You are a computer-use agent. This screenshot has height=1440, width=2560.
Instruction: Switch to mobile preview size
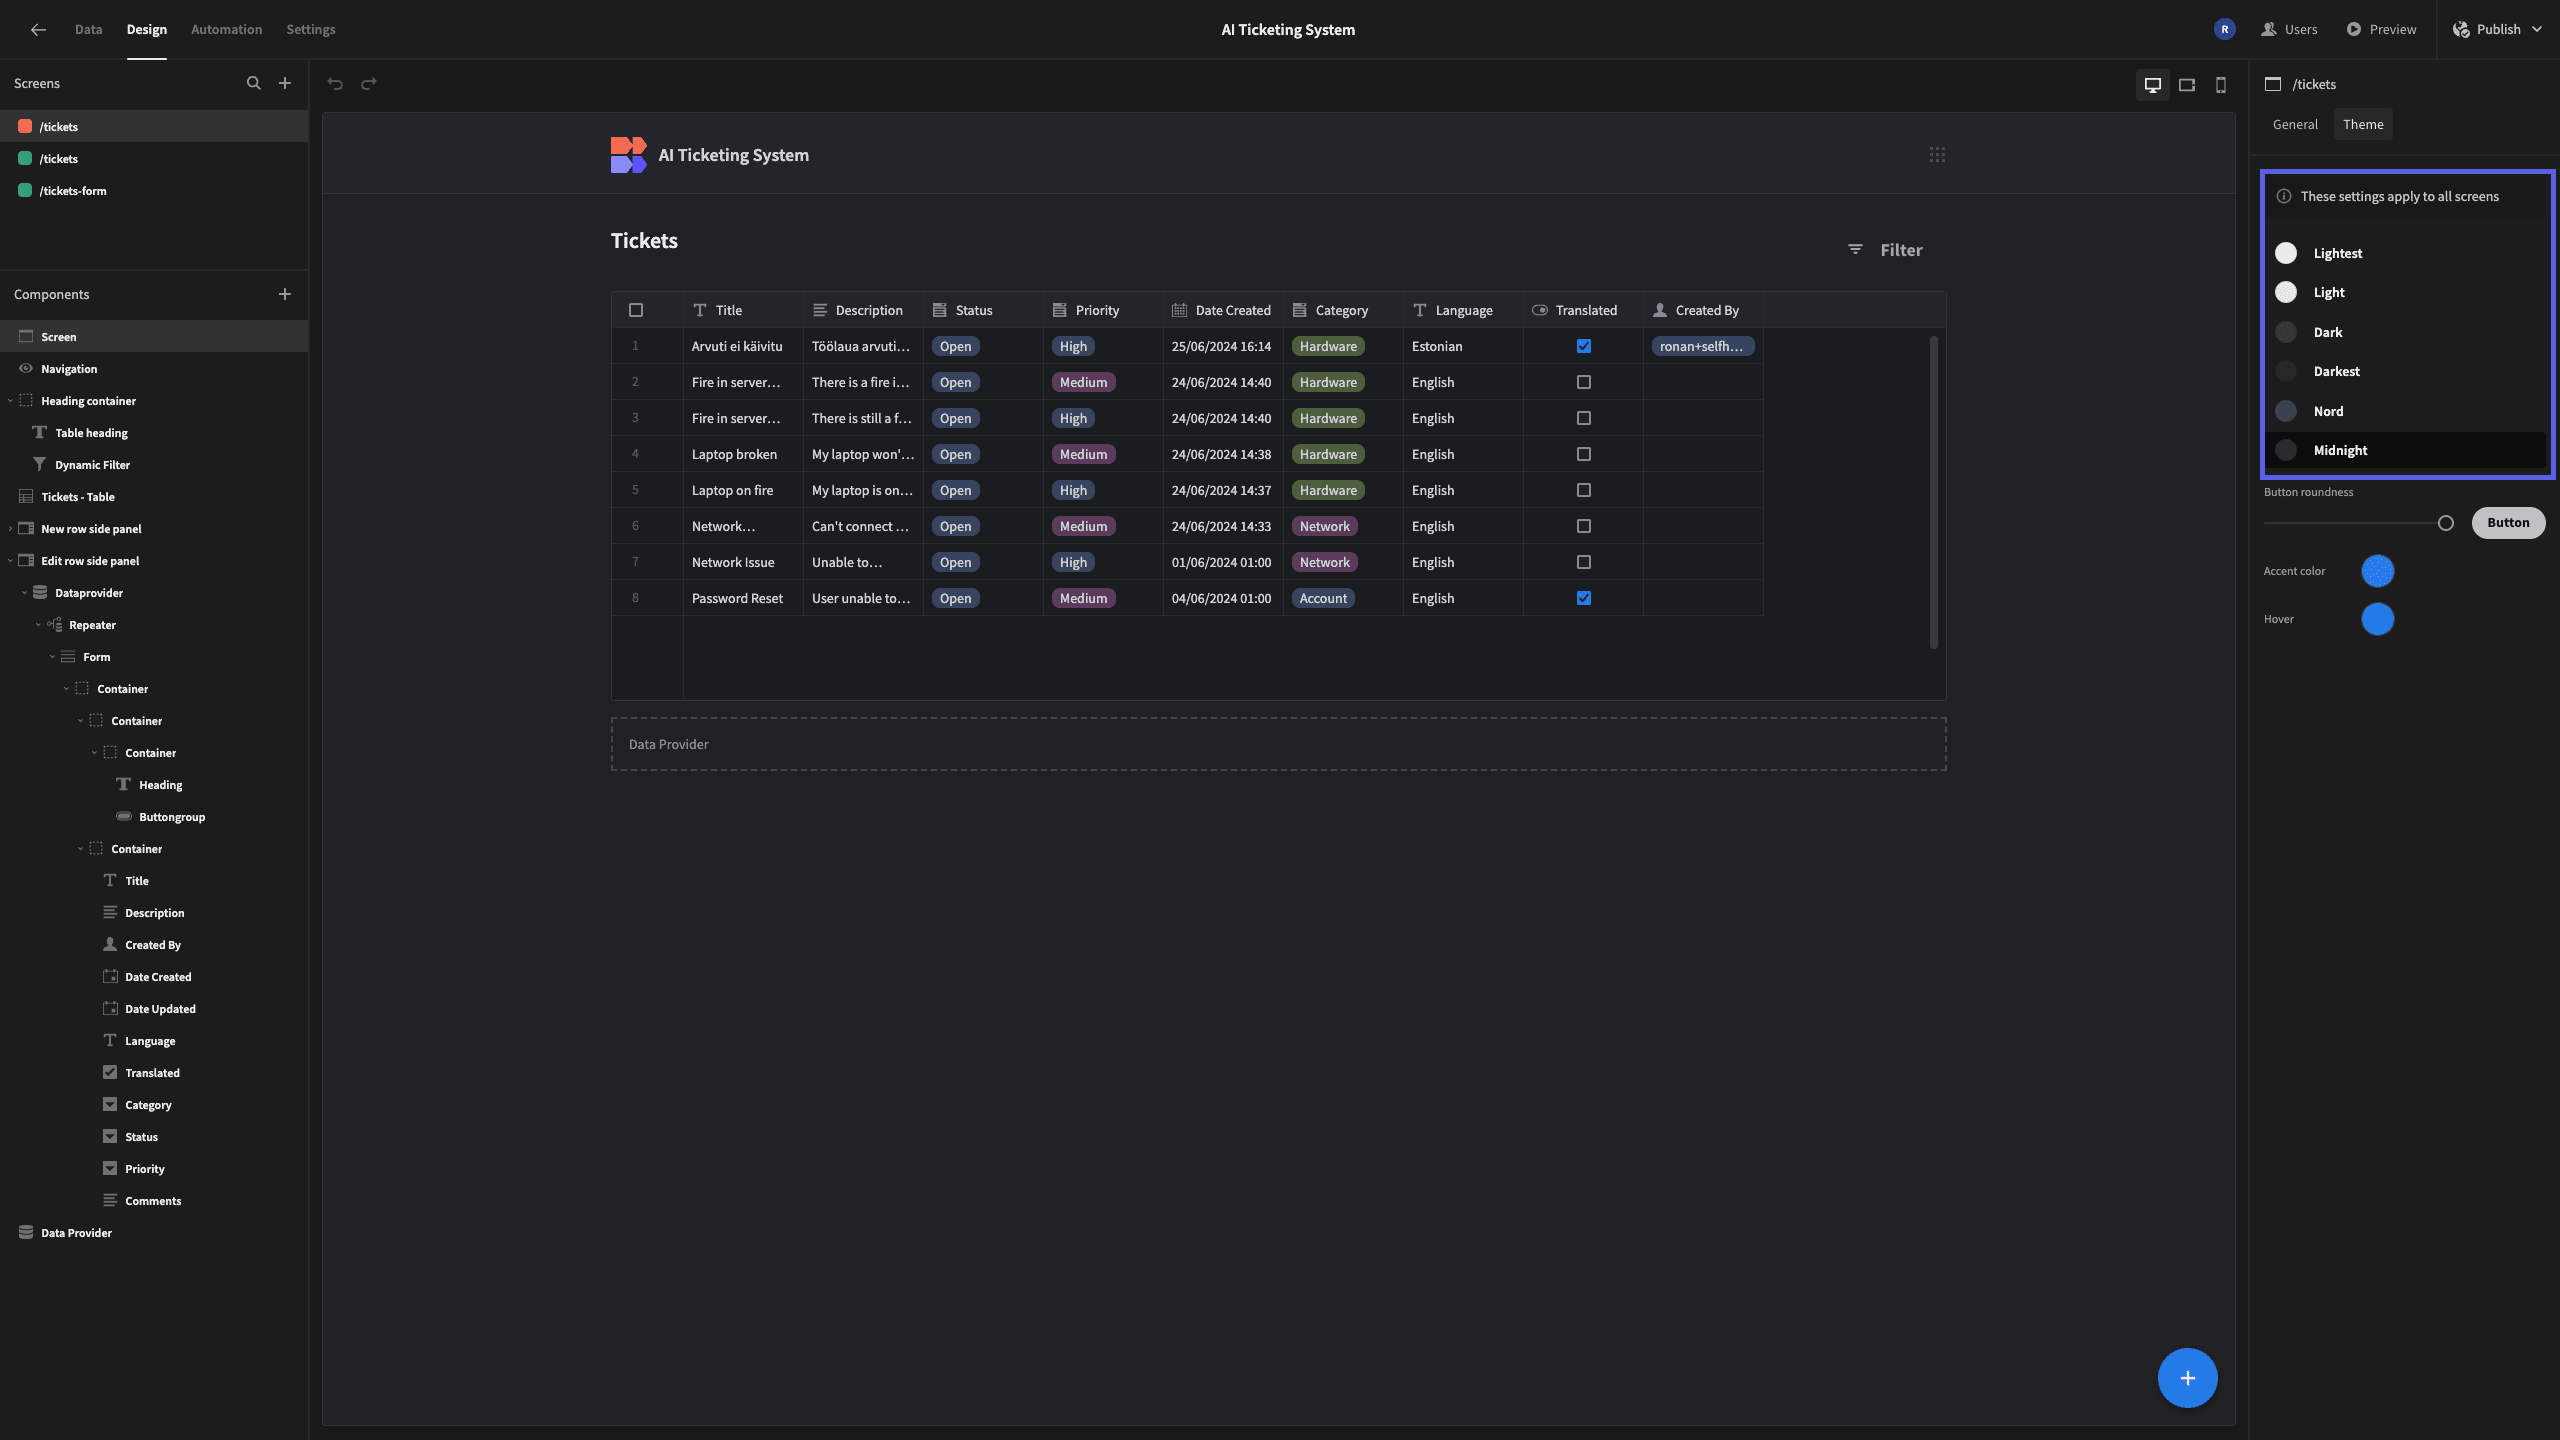click(x=2221, y=85)
